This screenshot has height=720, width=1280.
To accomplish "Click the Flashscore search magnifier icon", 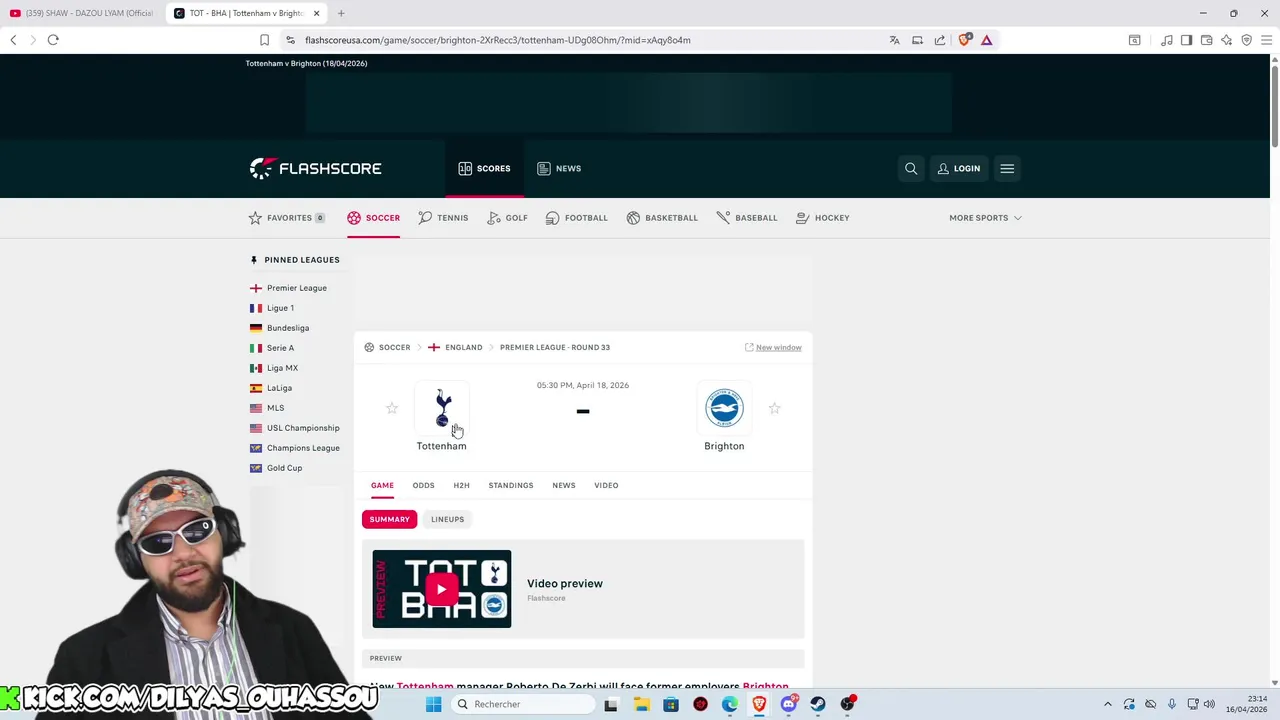I will tap(911, 168).
